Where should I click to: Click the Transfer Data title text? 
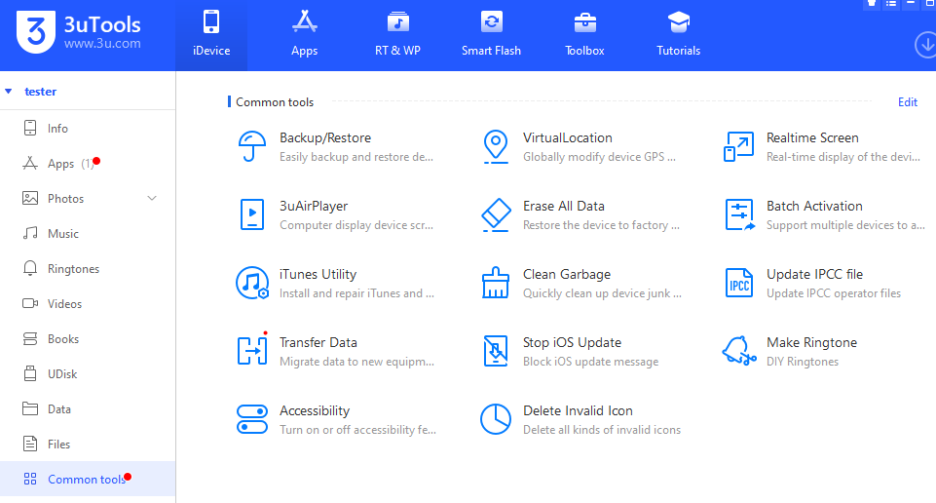click(318, 342)
